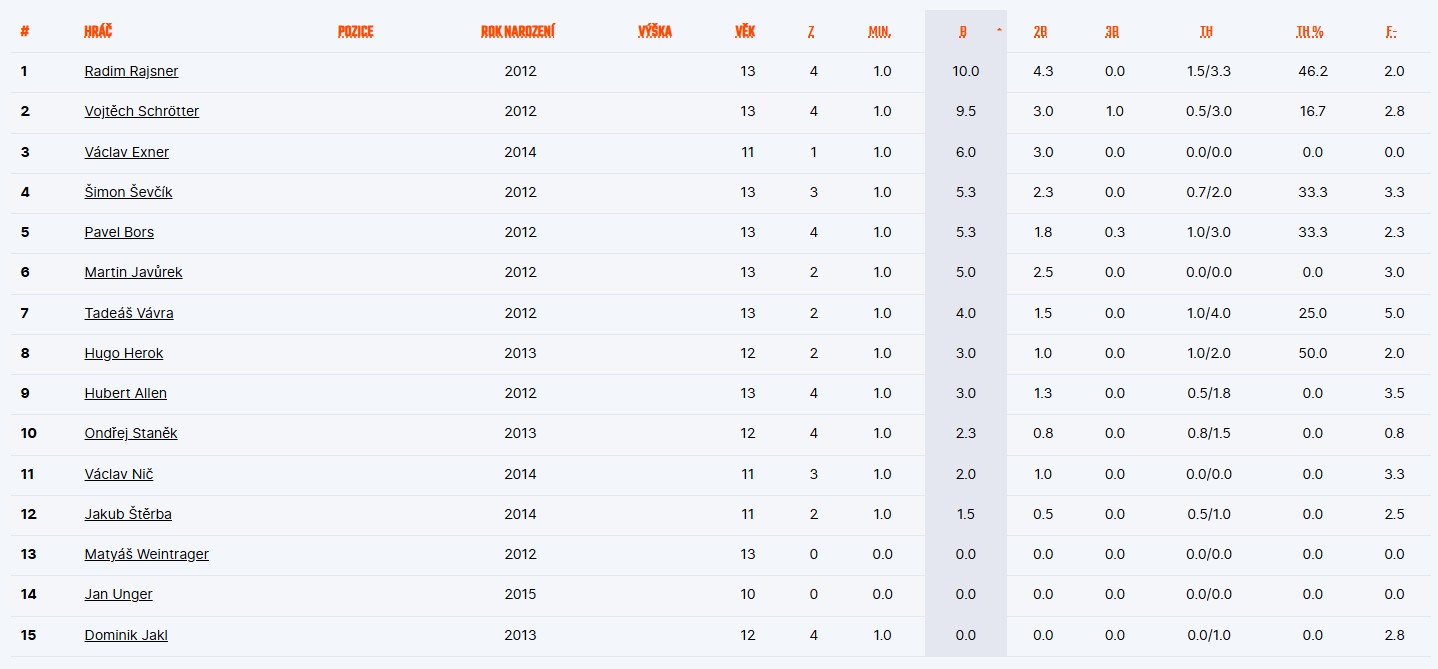Sort table by HRÁČ column

[x=98, y=32]
